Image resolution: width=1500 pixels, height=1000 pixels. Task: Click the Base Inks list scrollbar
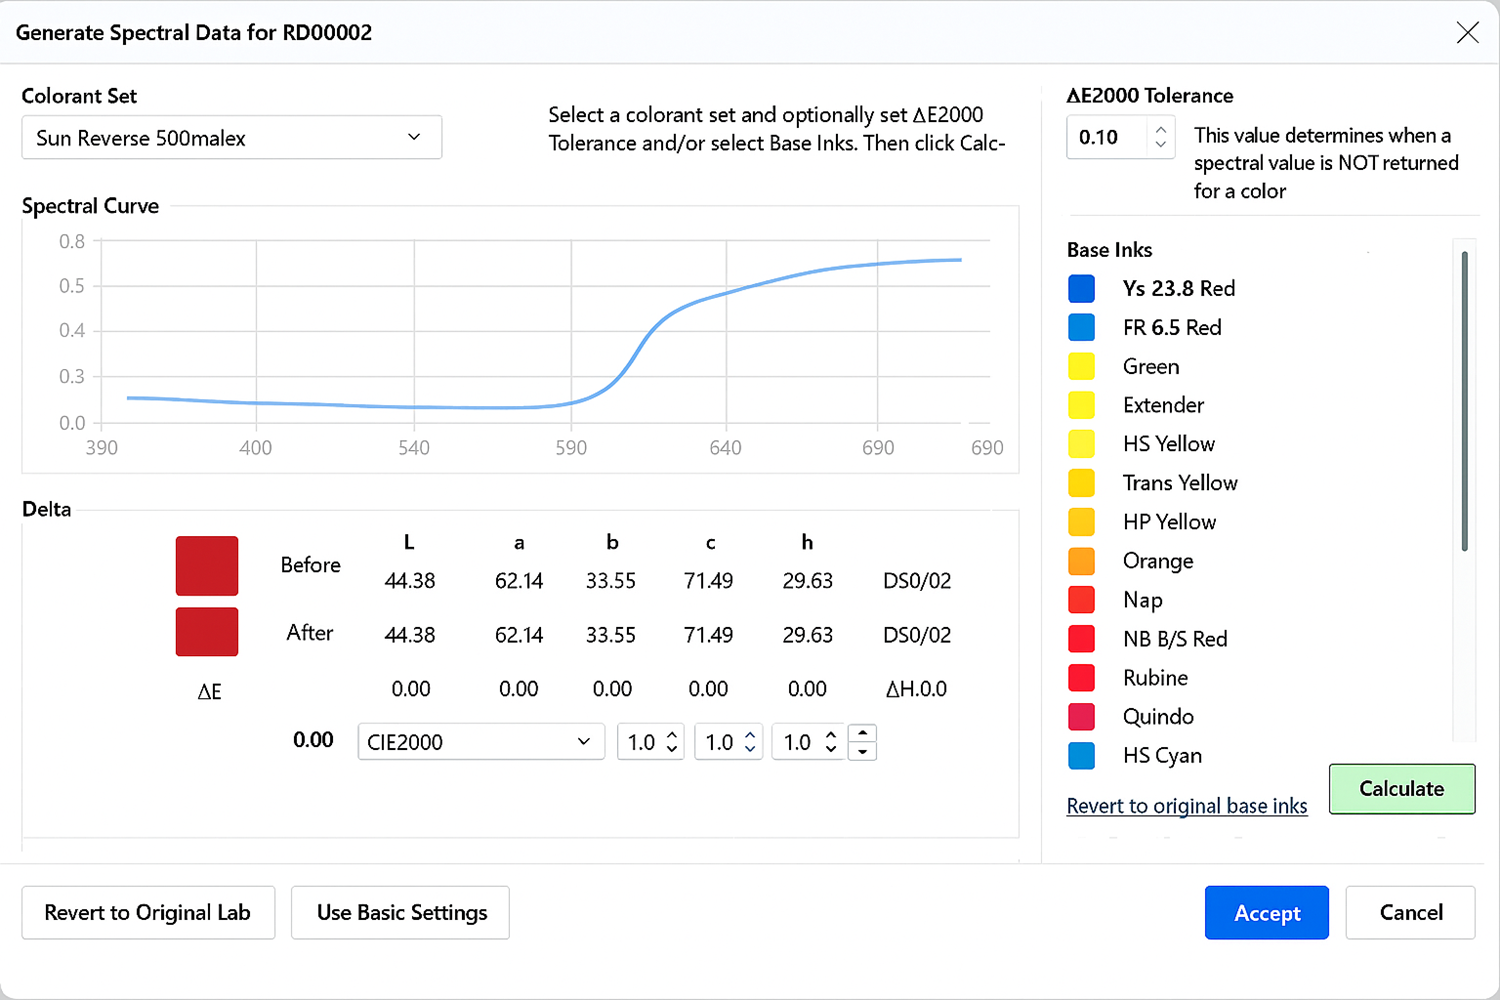click(x=1464, y=400)
